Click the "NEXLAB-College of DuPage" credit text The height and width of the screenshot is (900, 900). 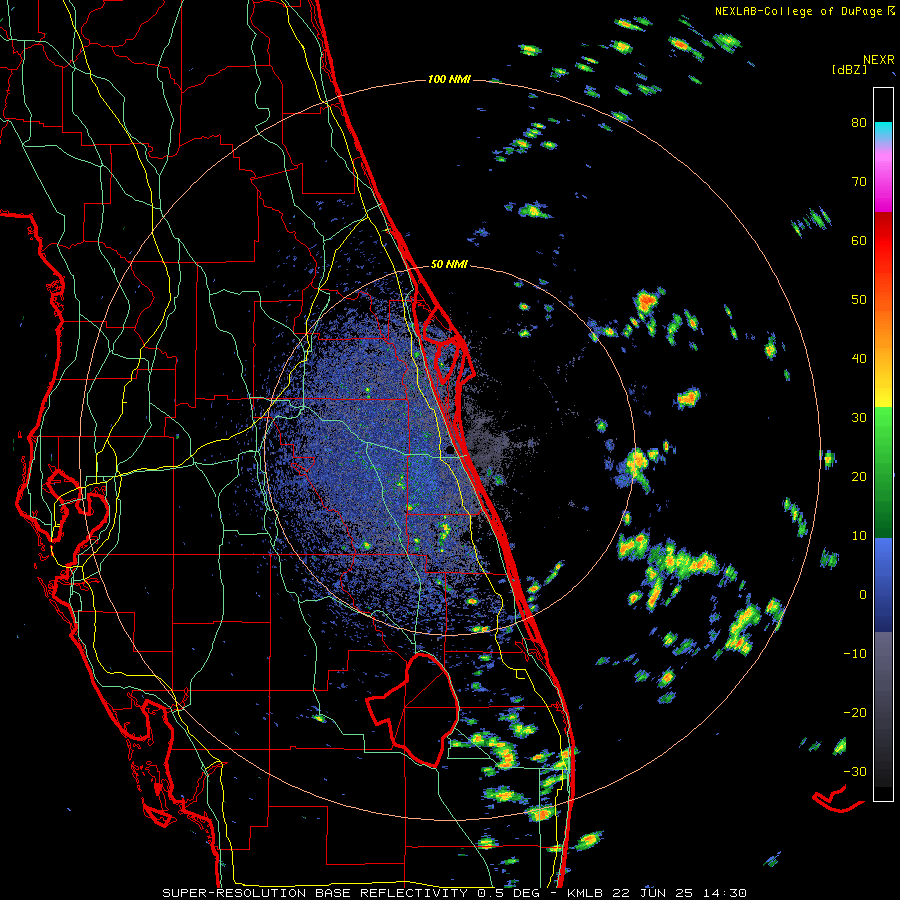click(x=798, y=11)
